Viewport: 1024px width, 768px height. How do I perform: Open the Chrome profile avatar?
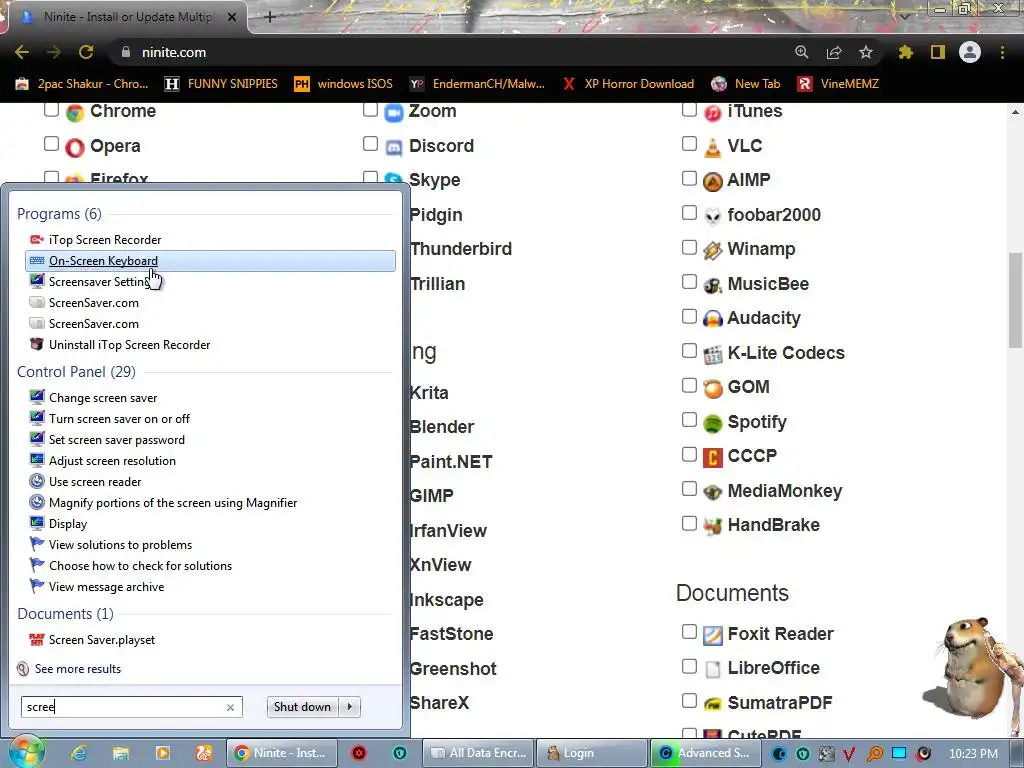pyautogui.click(x=970, y=52)
